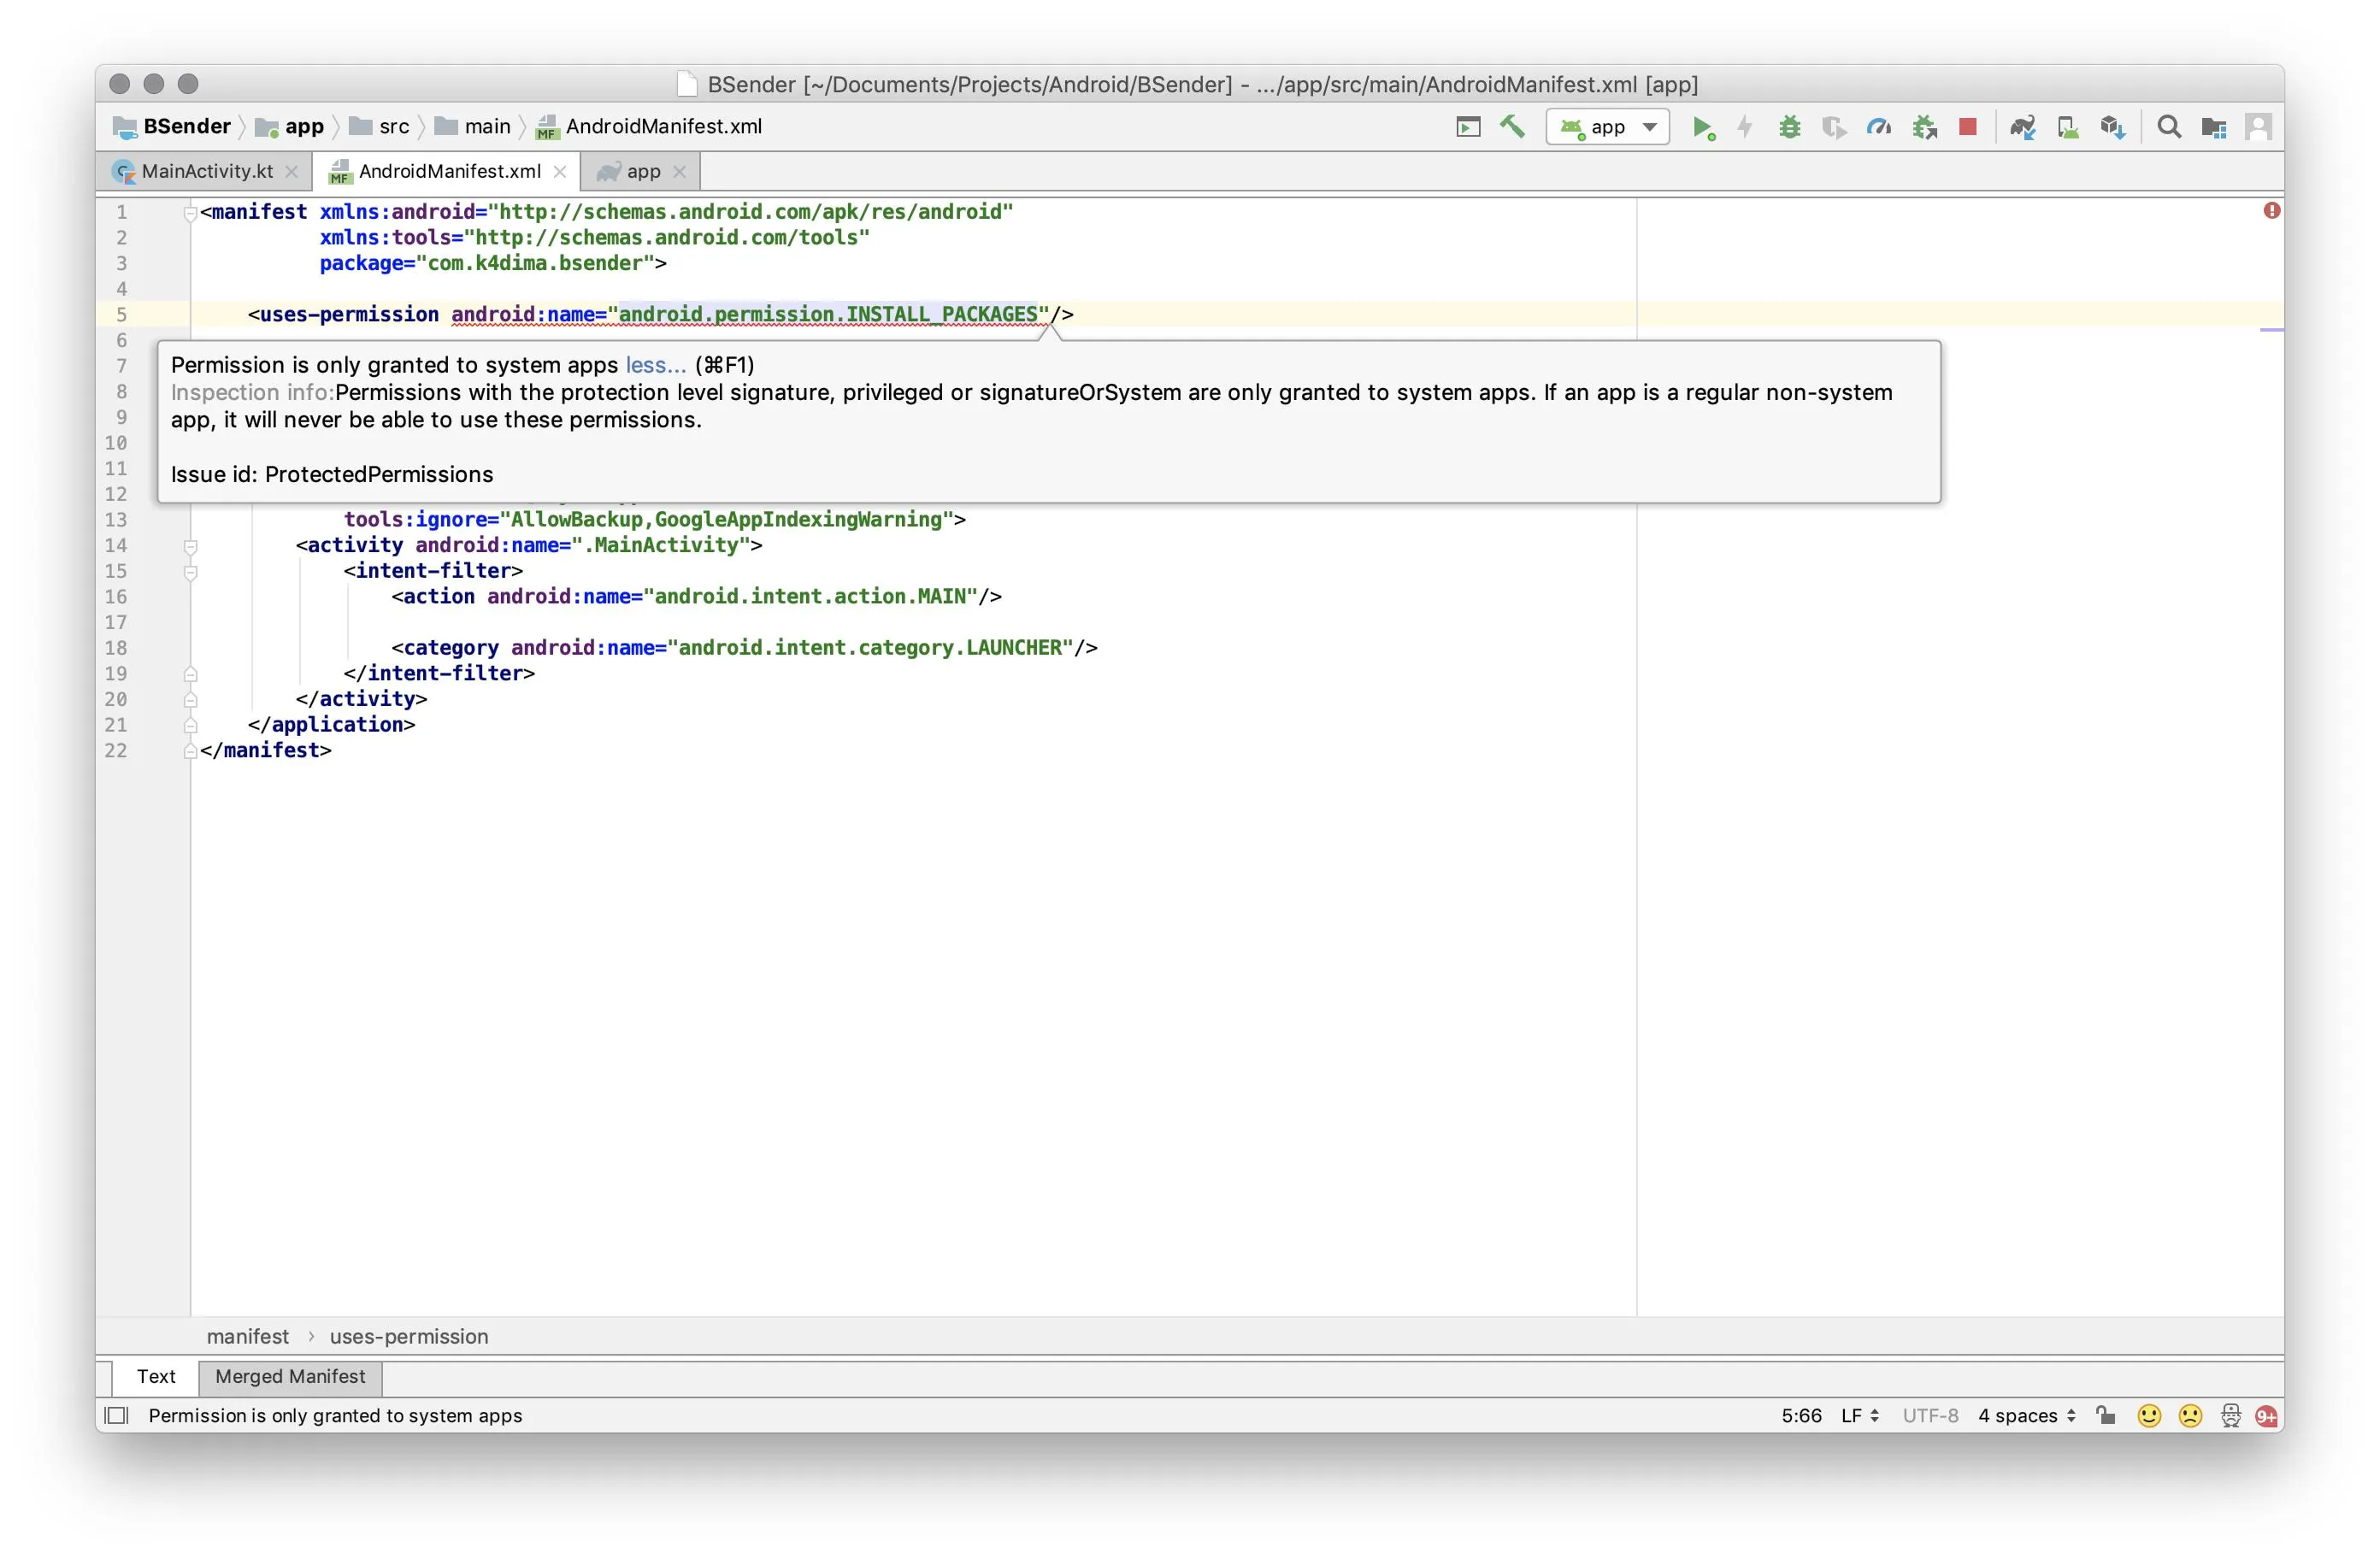
Task: Open the LF line separator selector
Action: tap(1859, 1415)
